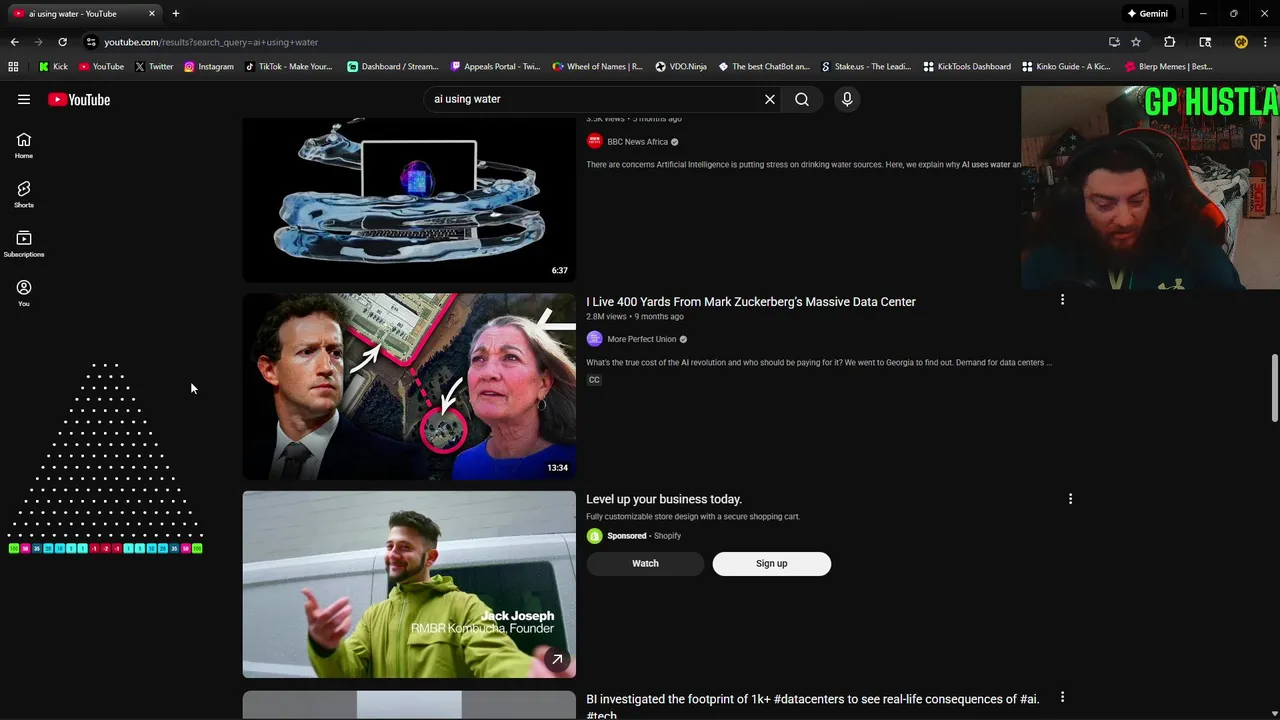The height and width of the screenshot is (720, 1280).
Task: Click the external-link arrow on the Shopify ad
Action: tap(557, 659)
